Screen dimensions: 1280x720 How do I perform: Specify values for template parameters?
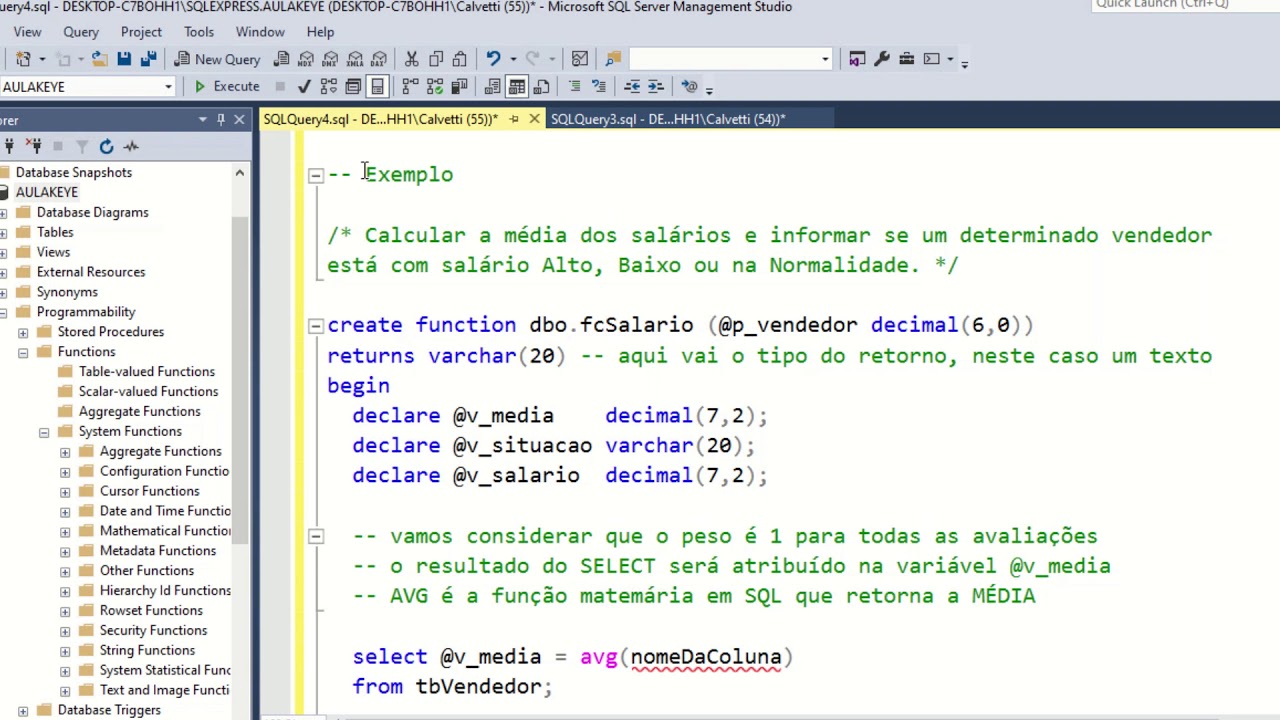coord(689,86)
